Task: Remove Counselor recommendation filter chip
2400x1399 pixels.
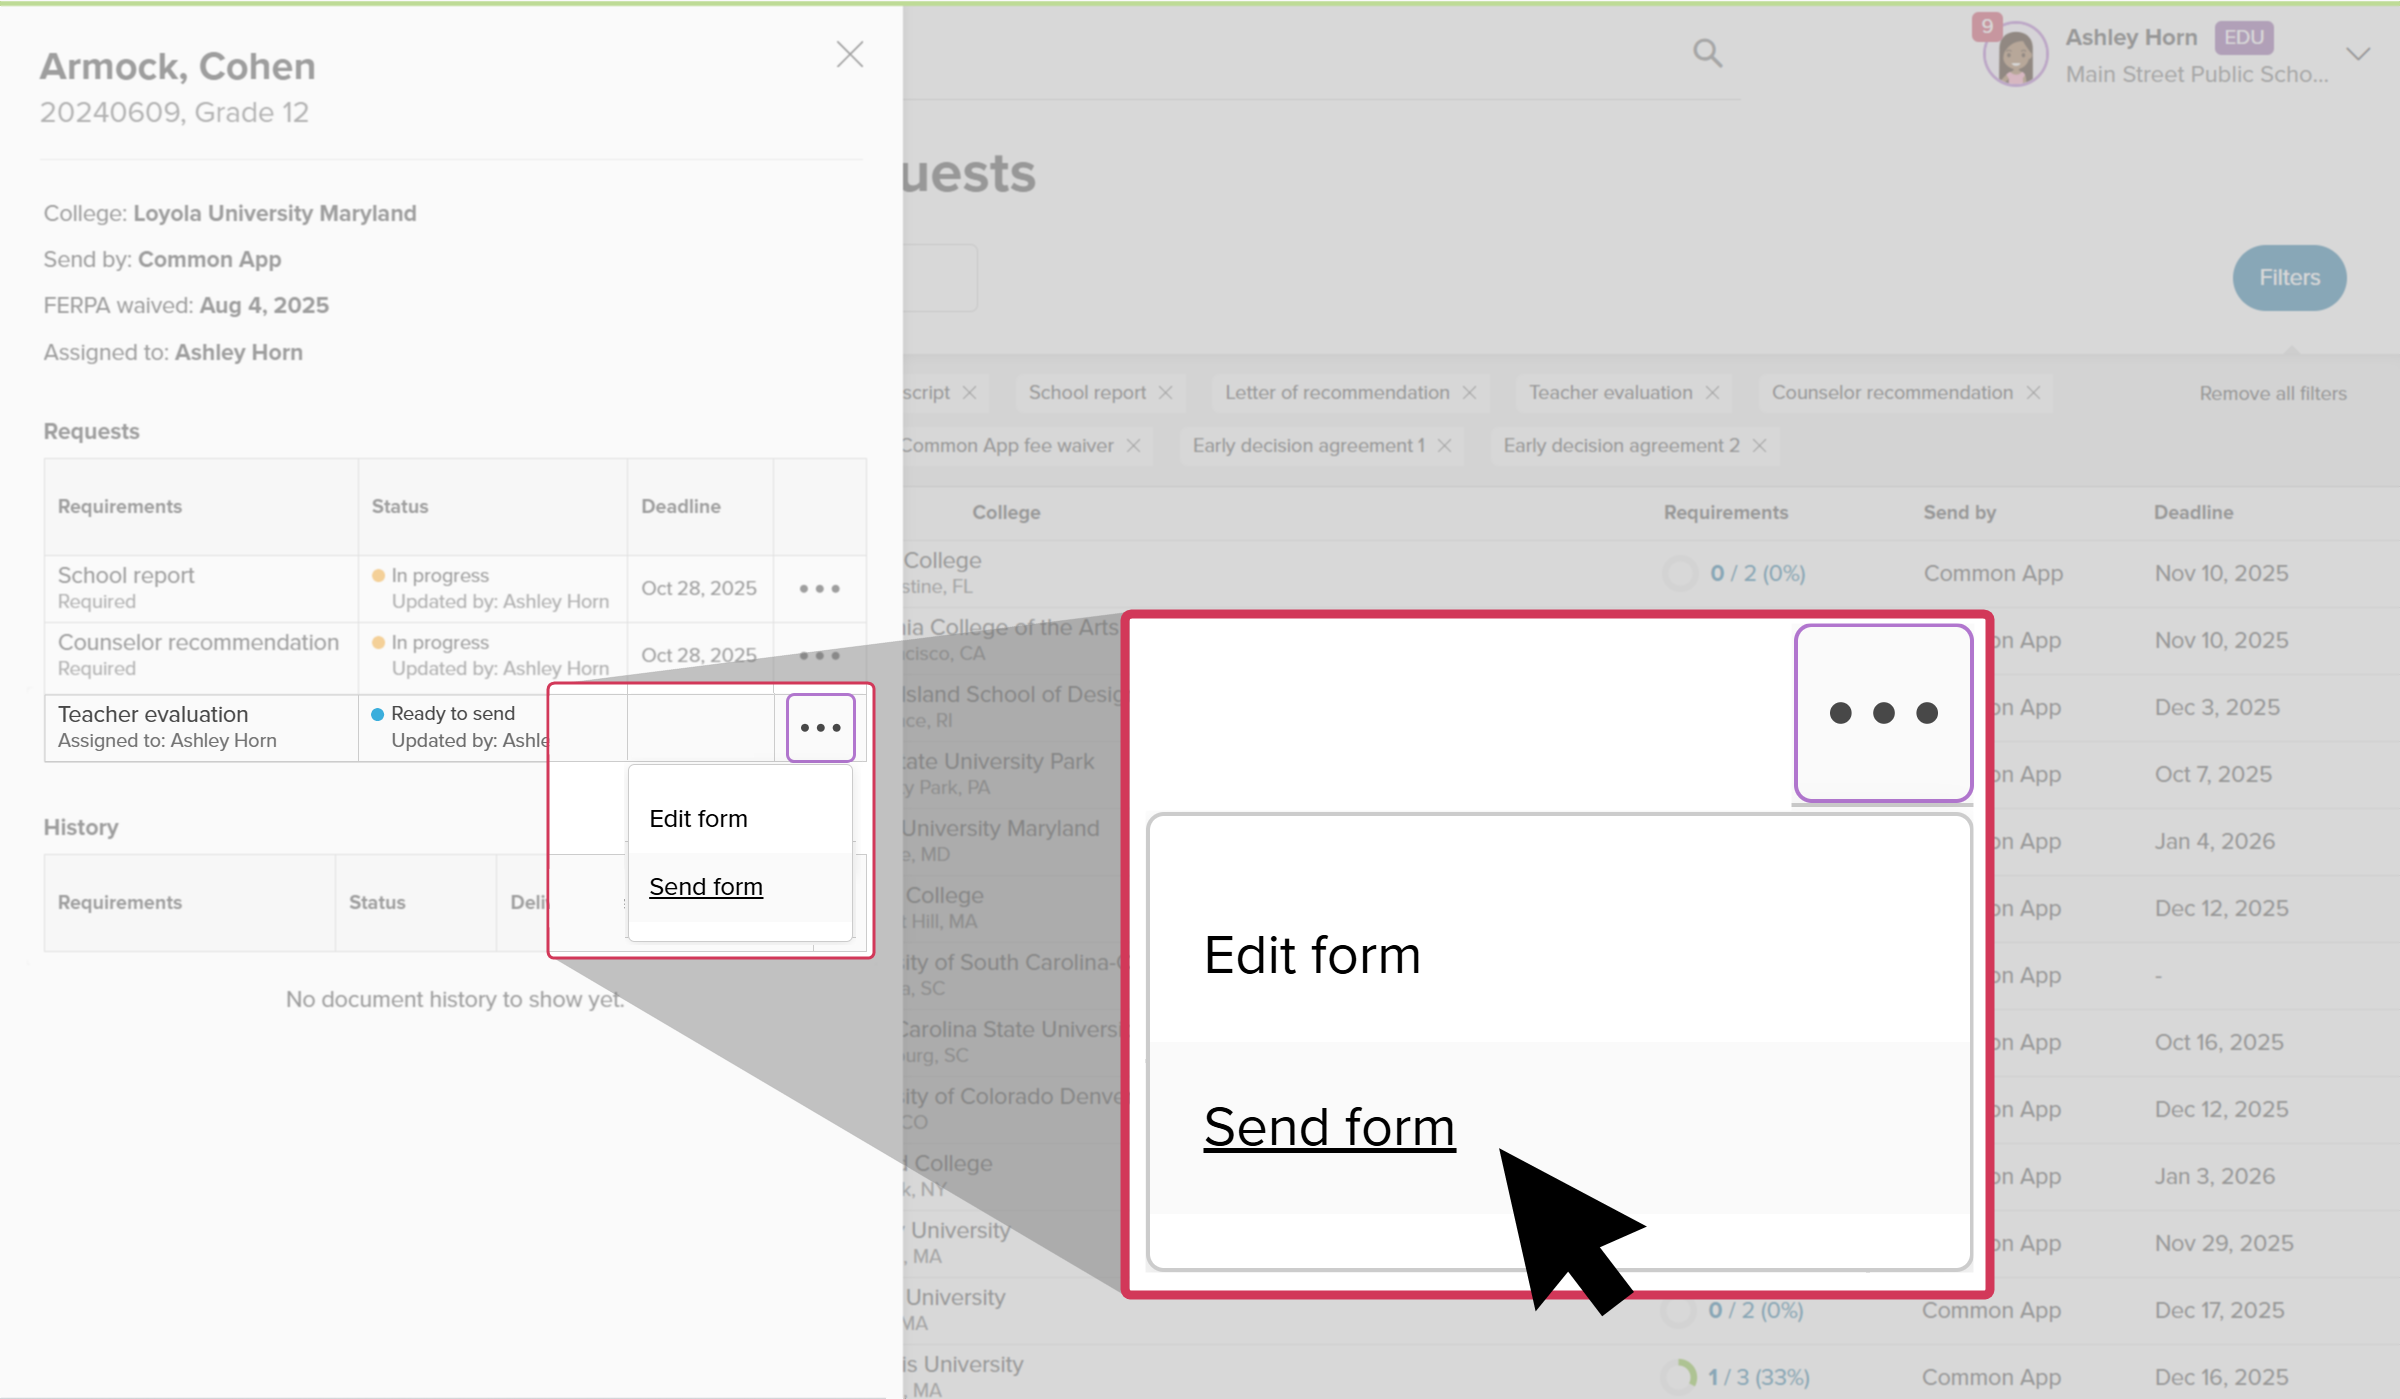Action: pos(2032,392)
